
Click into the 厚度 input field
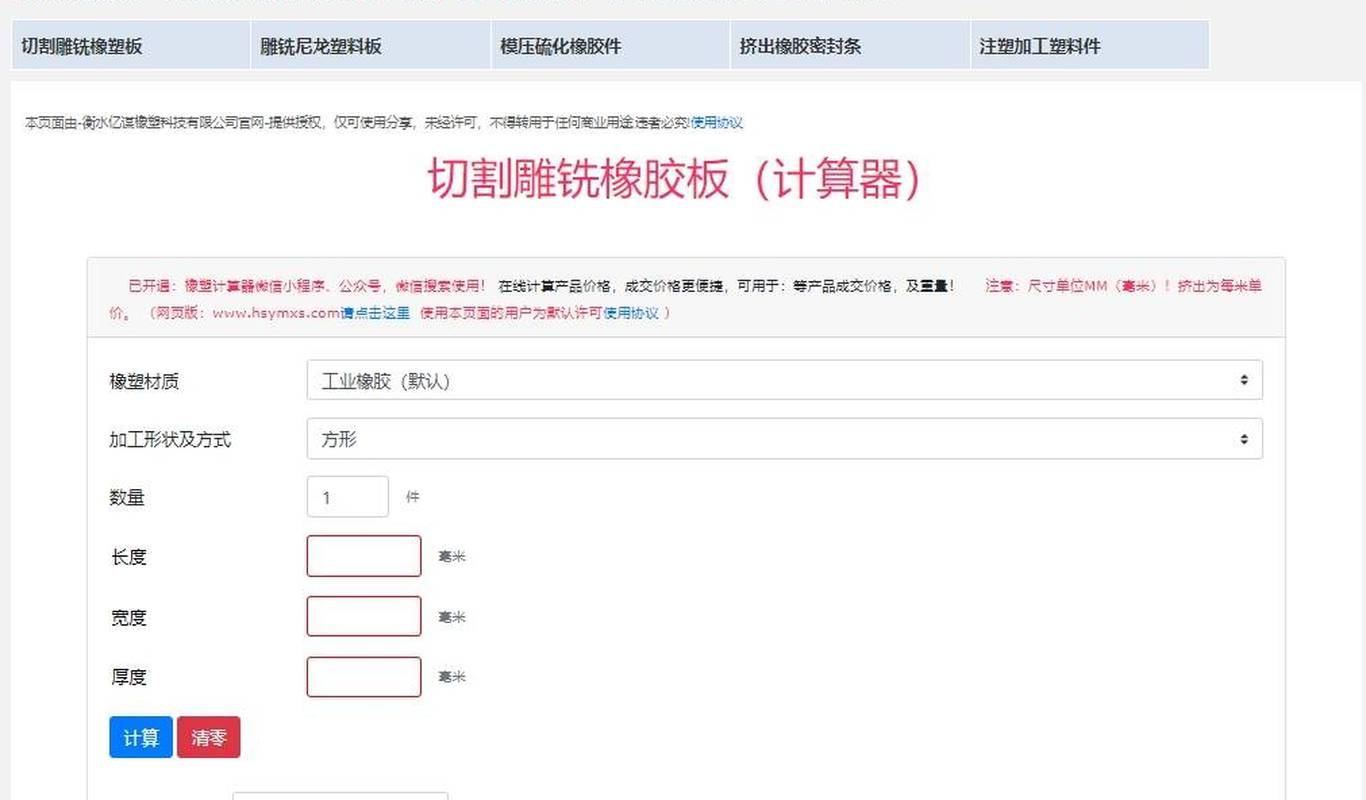click(x=364, y=677)
